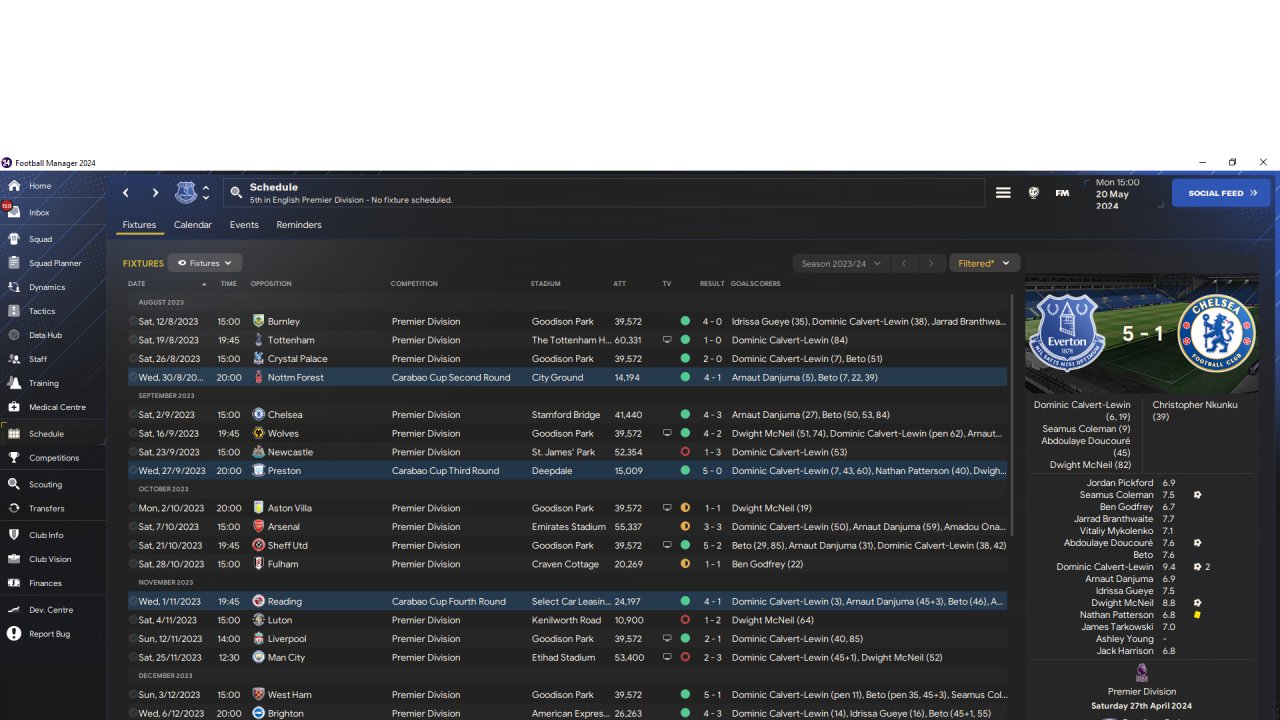
Task: Open the Finances money icon
Action: [14, 583]
